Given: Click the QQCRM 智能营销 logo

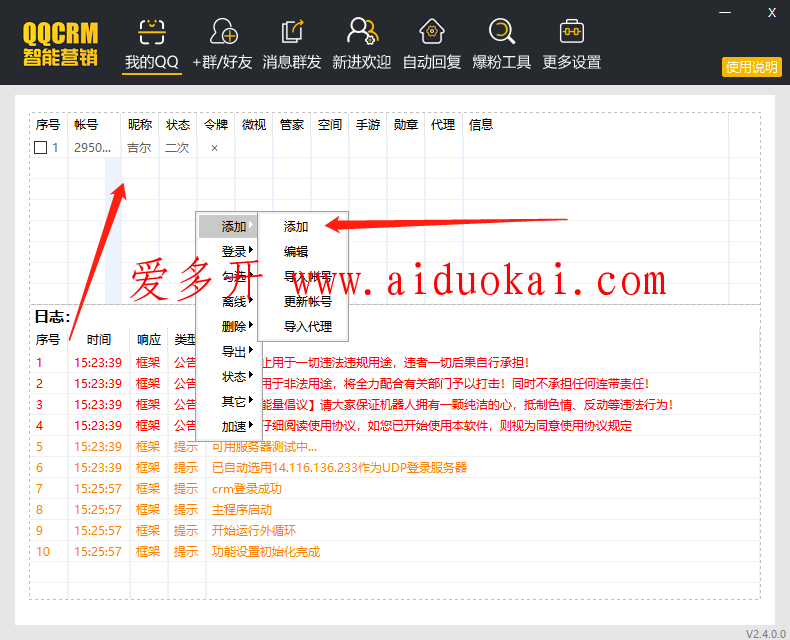Looking at the screenshot, I should (x=60, y=44).
